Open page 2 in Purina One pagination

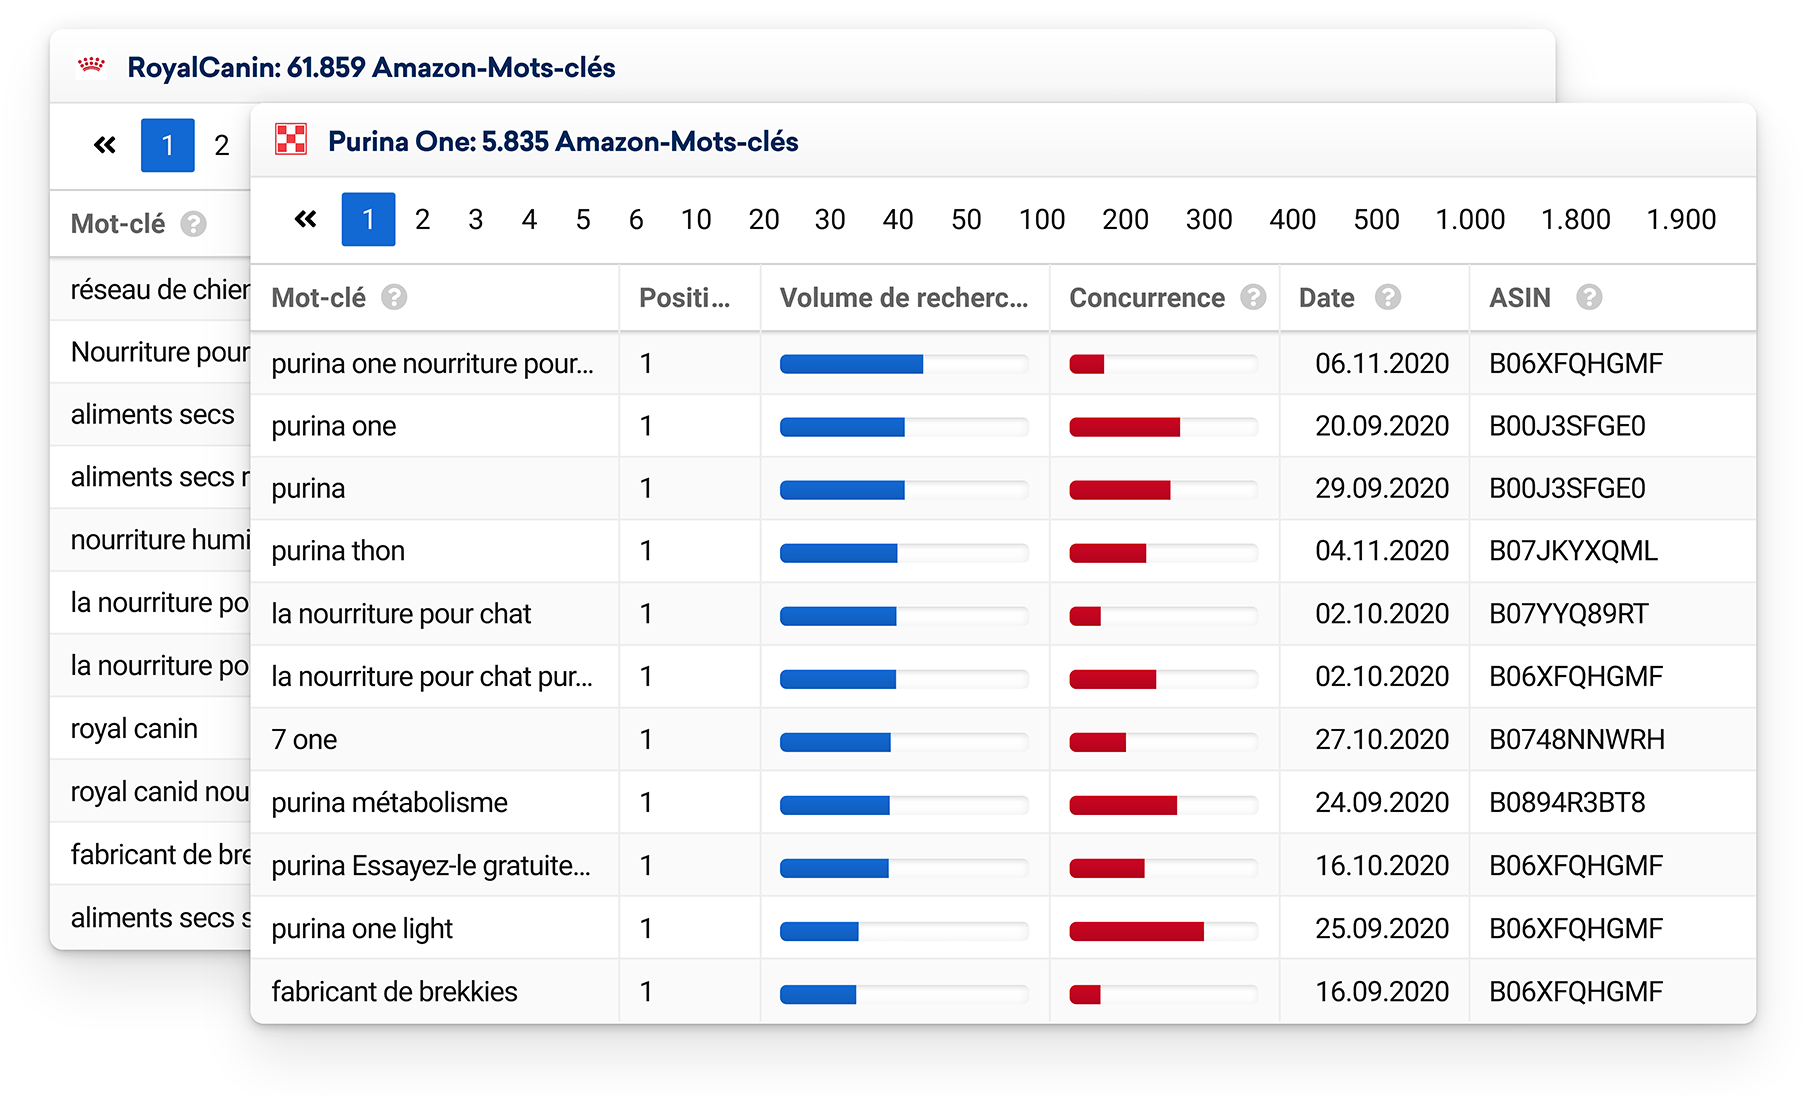[422, 219]
